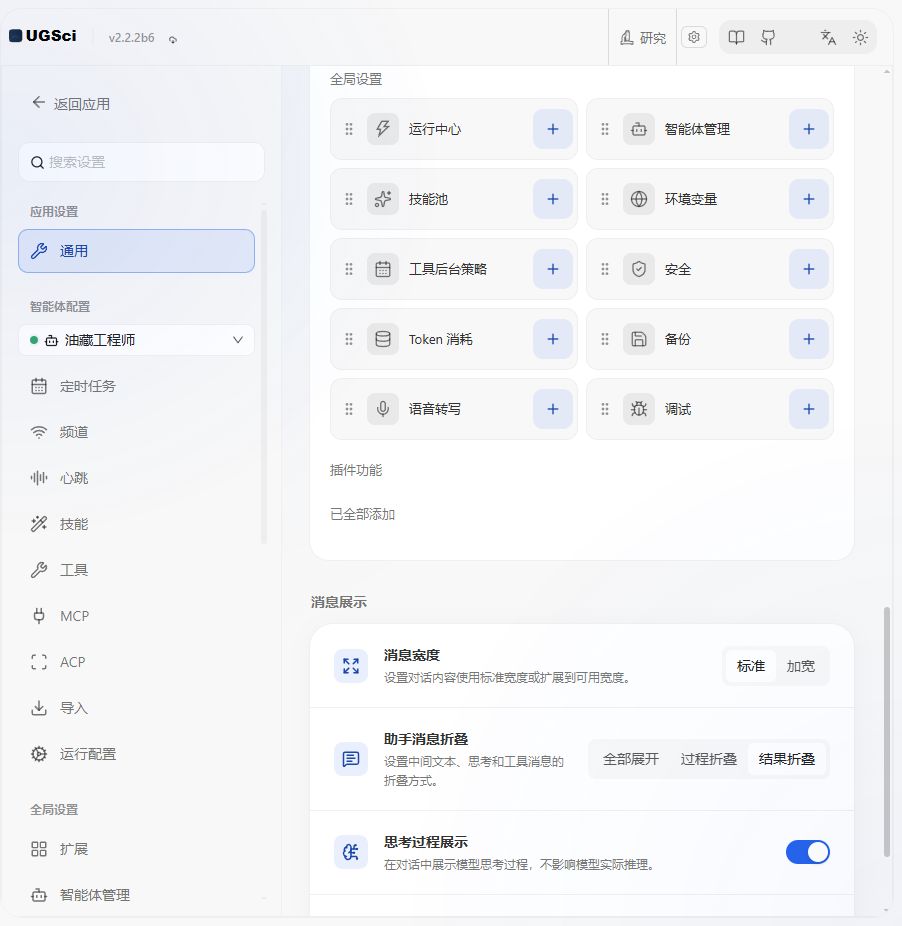Viewport: 902px width, 926px height.
Task: Set 消息宽度 to 标准
Action: coord(751,666)
